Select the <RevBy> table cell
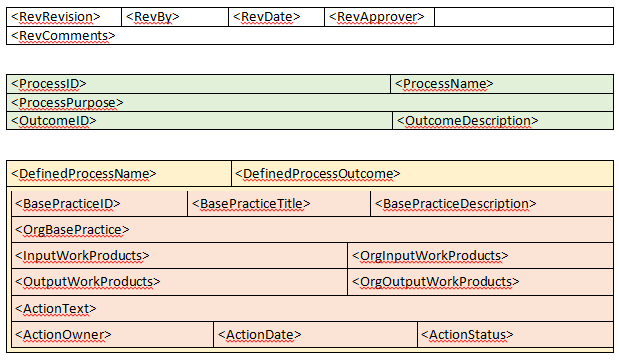 click(x=175, y=17)
